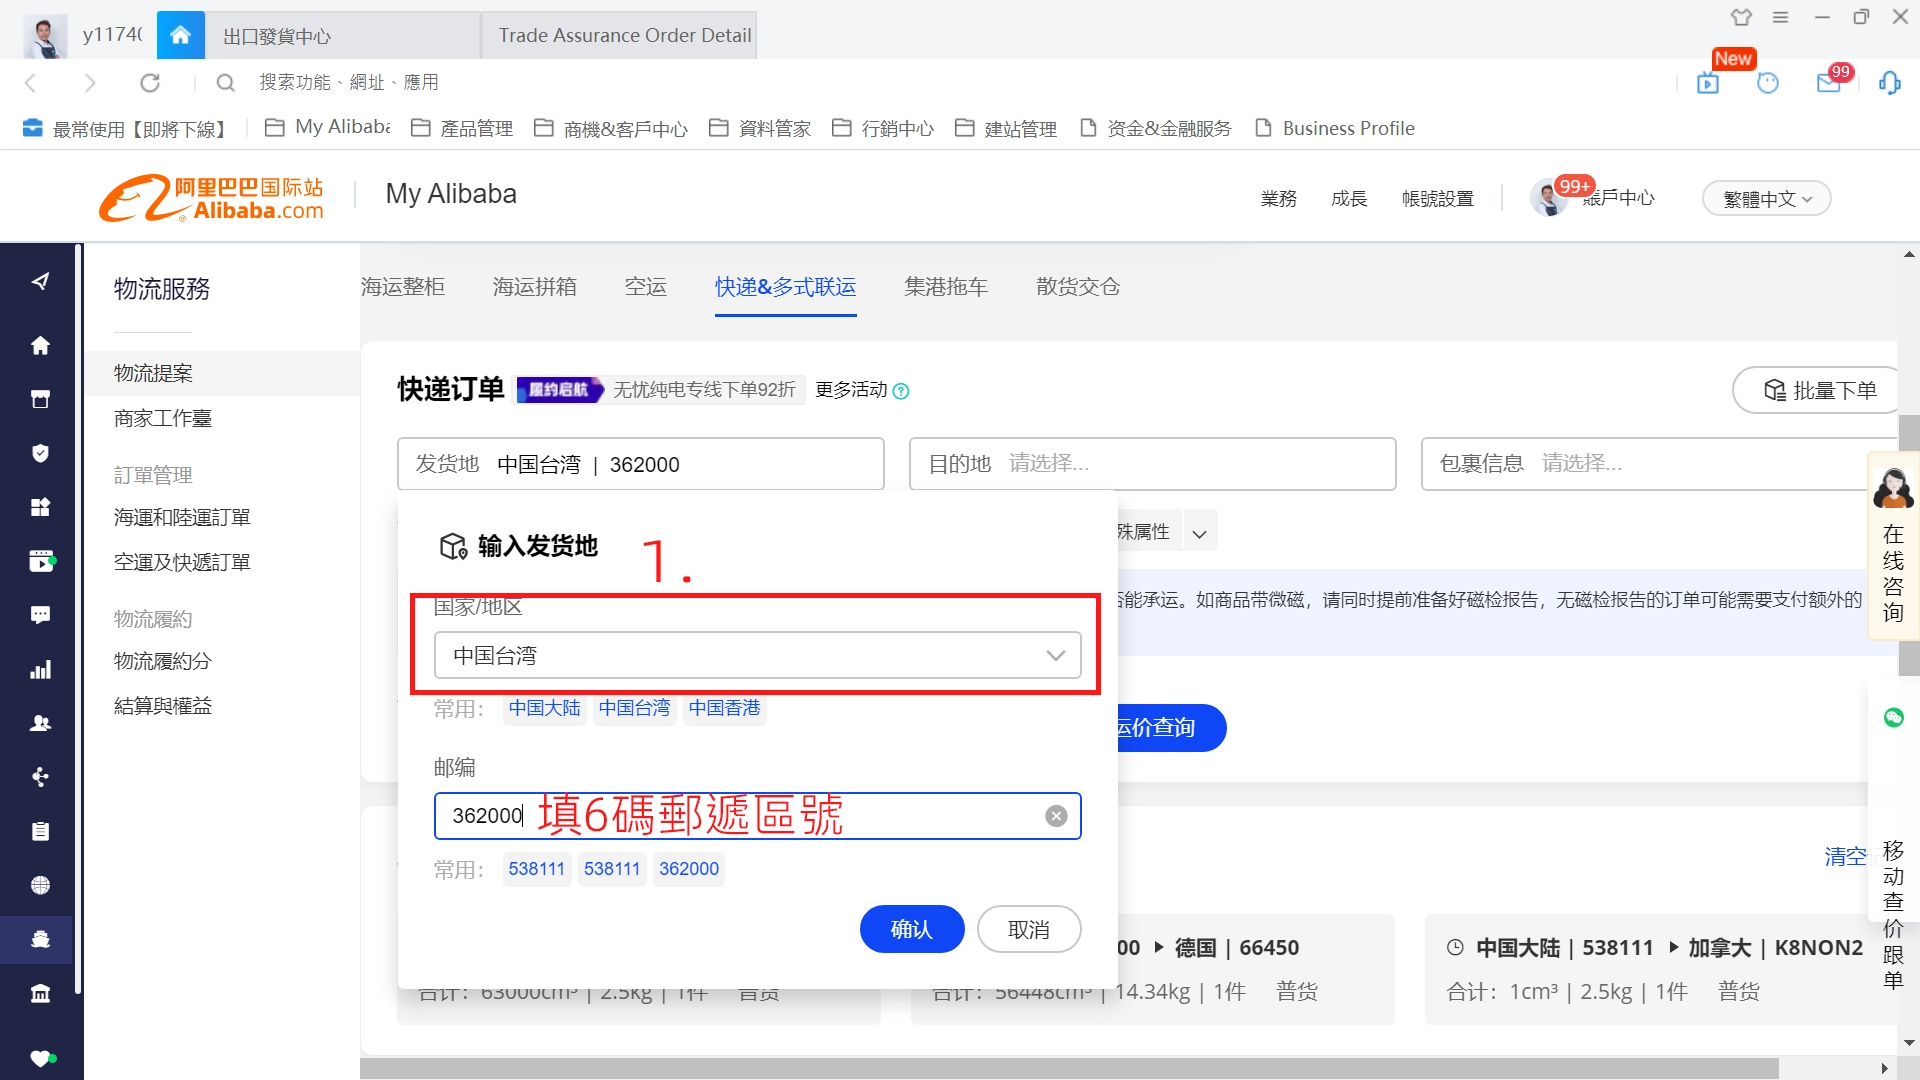Click the horizontal scrollbar at the bottom
Screen dimensions: 1920x1080
pyautogui.click(x=1069, y=1069)
